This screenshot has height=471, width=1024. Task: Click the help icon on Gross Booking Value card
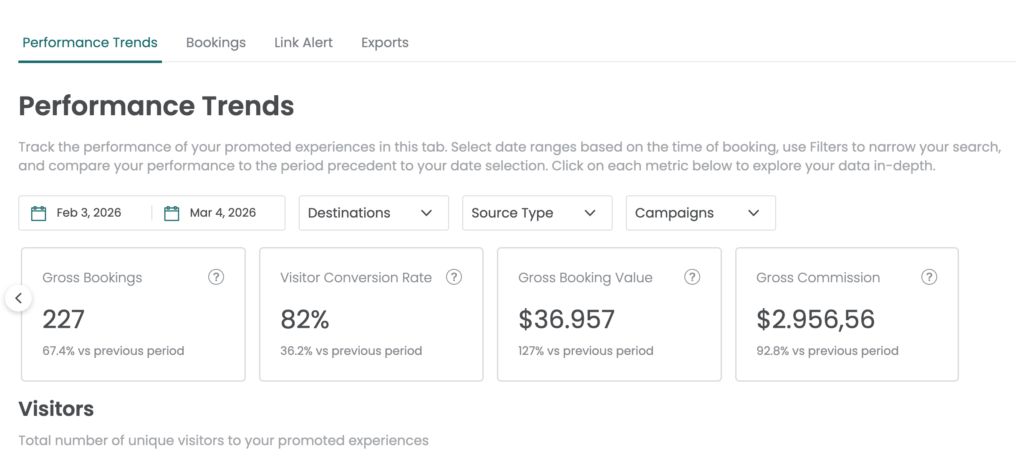pos(692,277)
